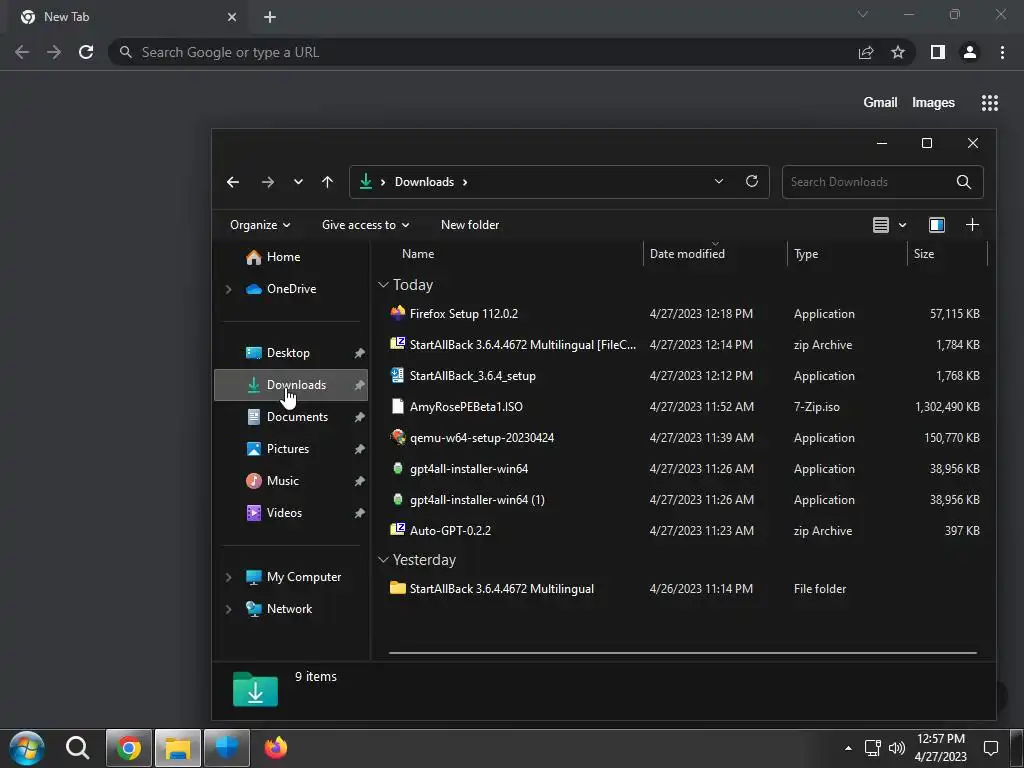The height and width of the screenshot is (768, 1024).
Task: Open the Gmail link
Action: click(x=880, y=103)
